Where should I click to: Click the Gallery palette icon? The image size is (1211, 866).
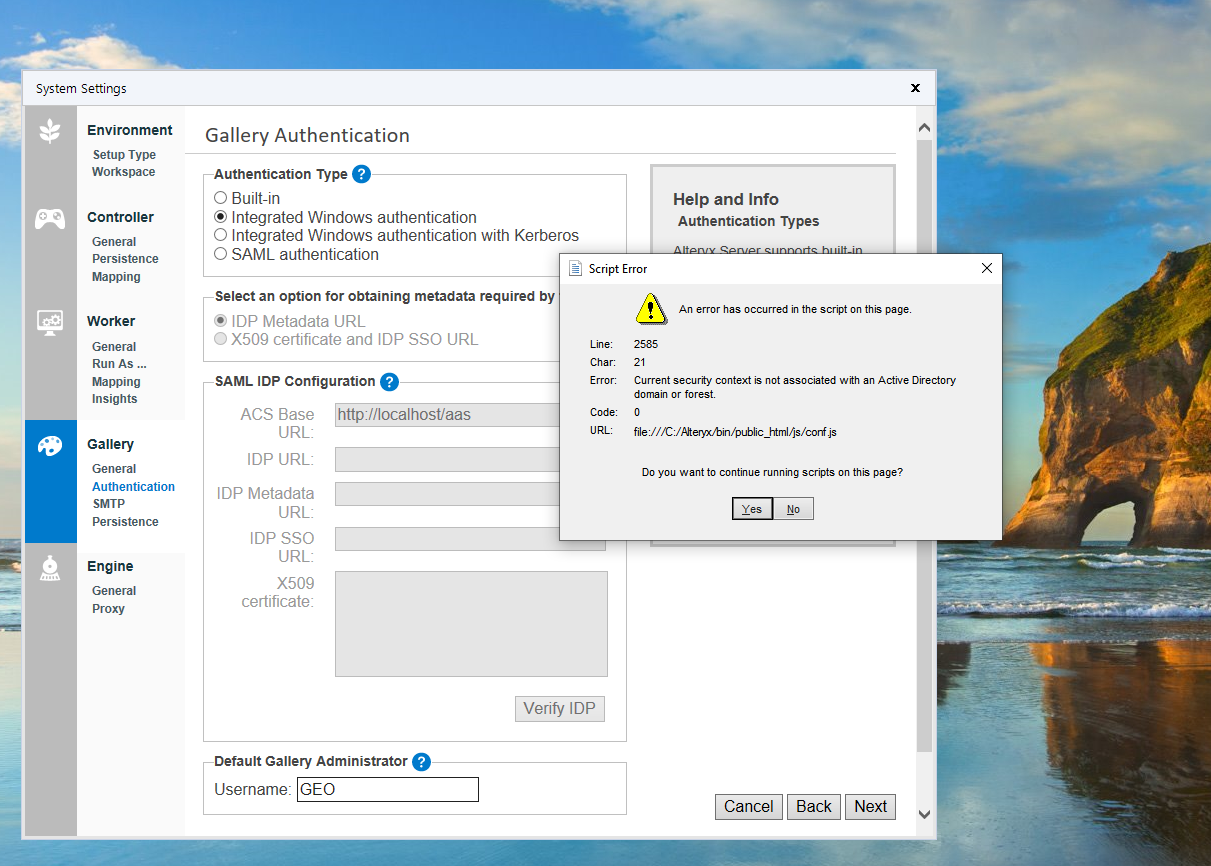click(x=50, y=445)
